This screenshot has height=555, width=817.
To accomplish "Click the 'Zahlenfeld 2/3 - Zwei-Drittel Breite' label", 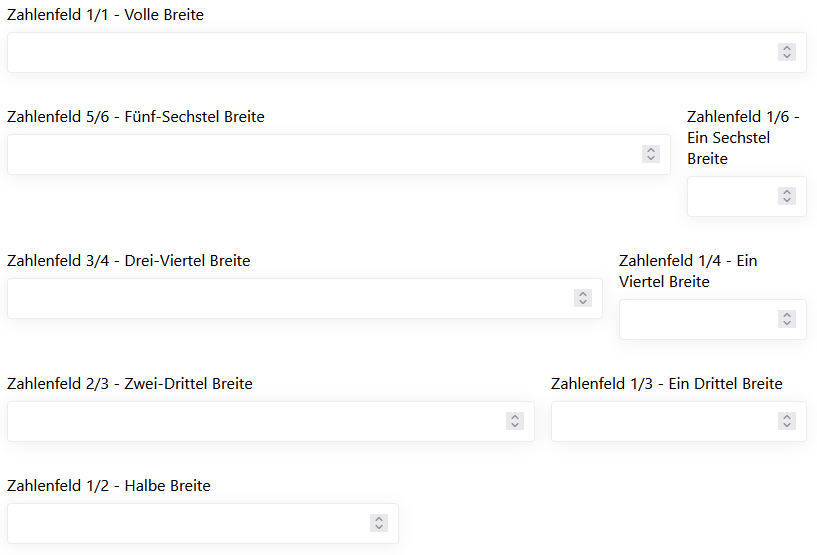I will click(130, 384).
